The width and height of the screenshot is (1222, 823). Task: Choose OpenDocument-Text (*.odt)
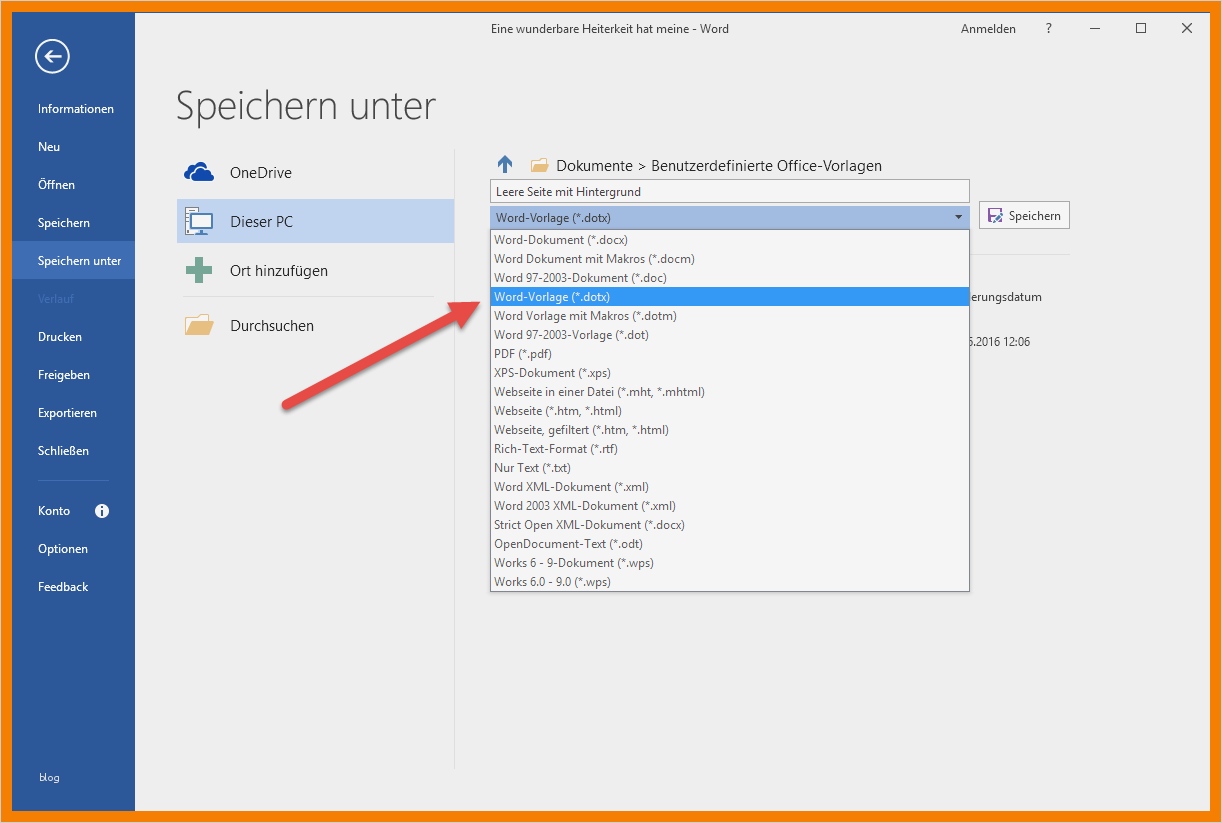pyautogui.click(x=729, y=544)
